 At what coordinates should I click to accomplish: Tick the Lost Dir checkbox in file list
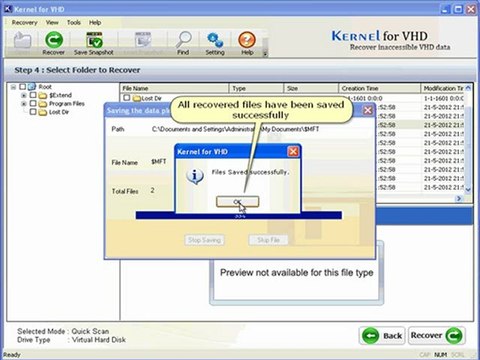[126, 98]
